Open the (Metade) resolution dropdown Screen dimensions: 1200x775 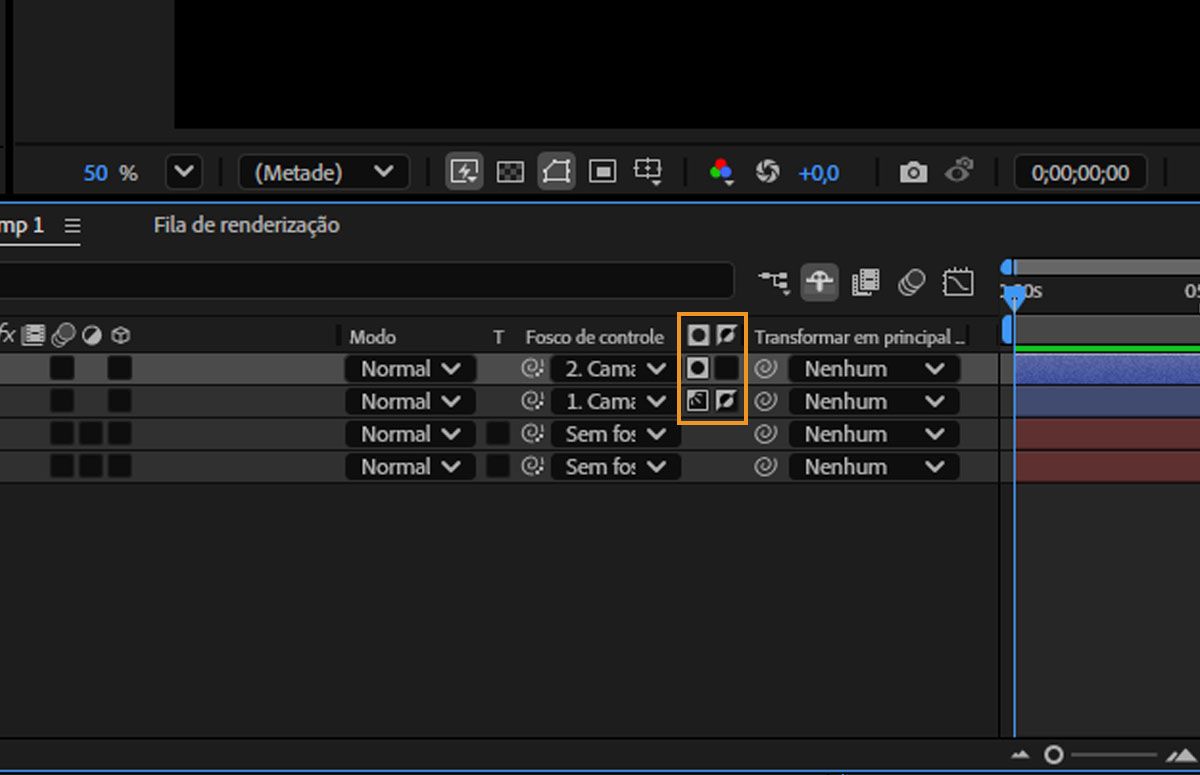324,172
